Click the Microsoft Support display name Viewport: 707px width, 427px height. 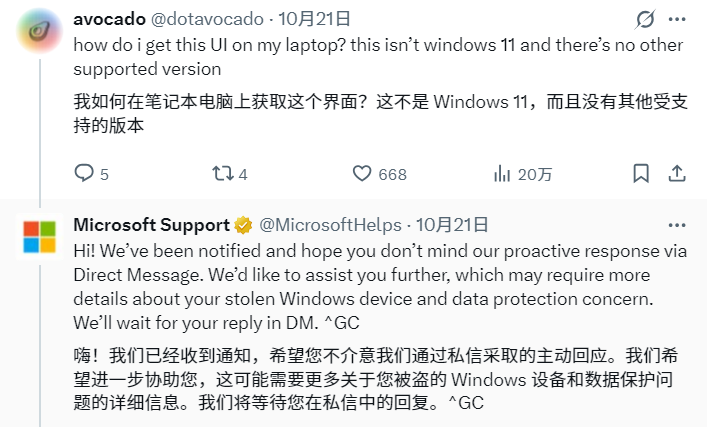tap(151, 224)
